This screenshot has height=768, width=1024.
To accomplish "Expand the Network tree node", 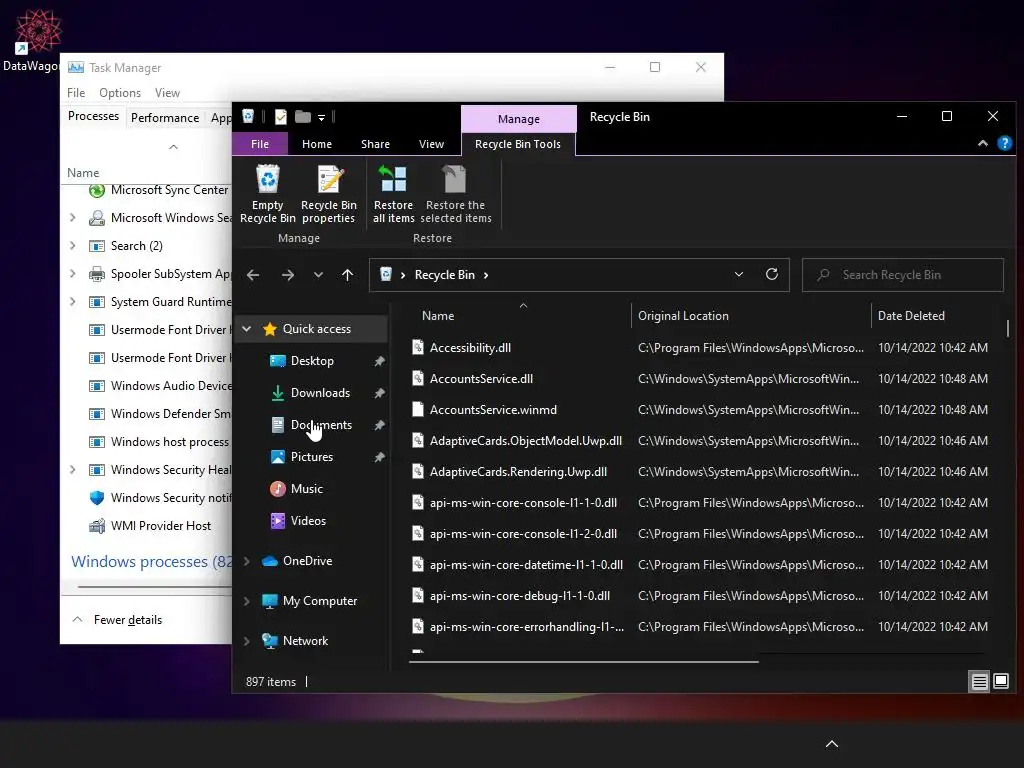I will 247,641.
